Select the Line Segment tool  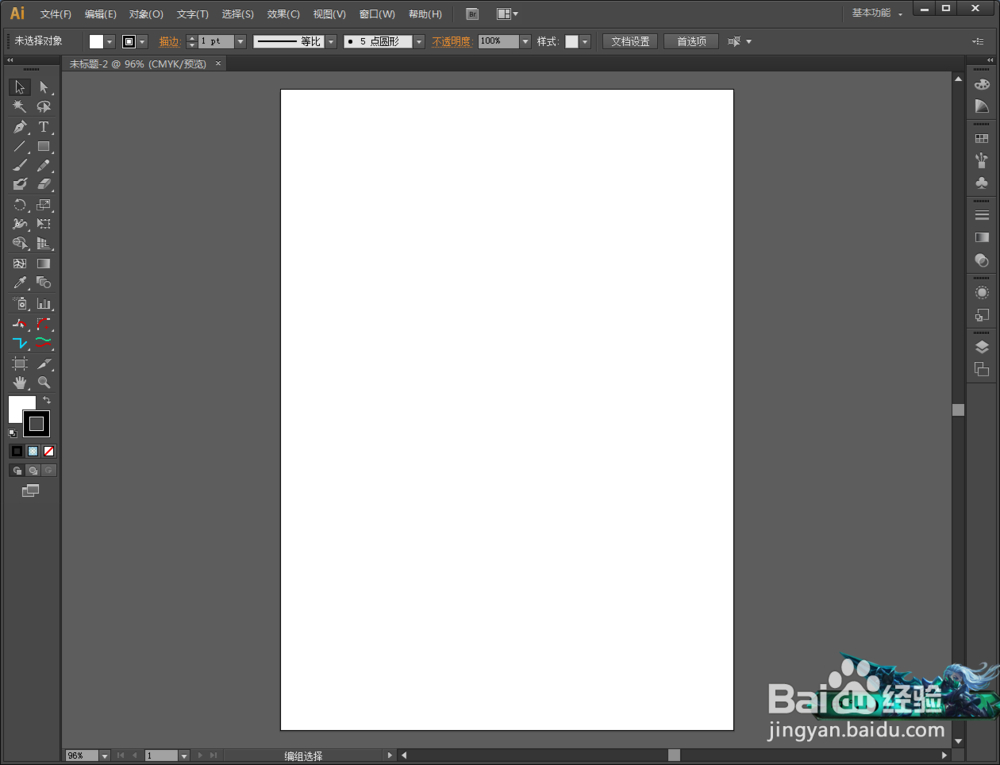20,146
